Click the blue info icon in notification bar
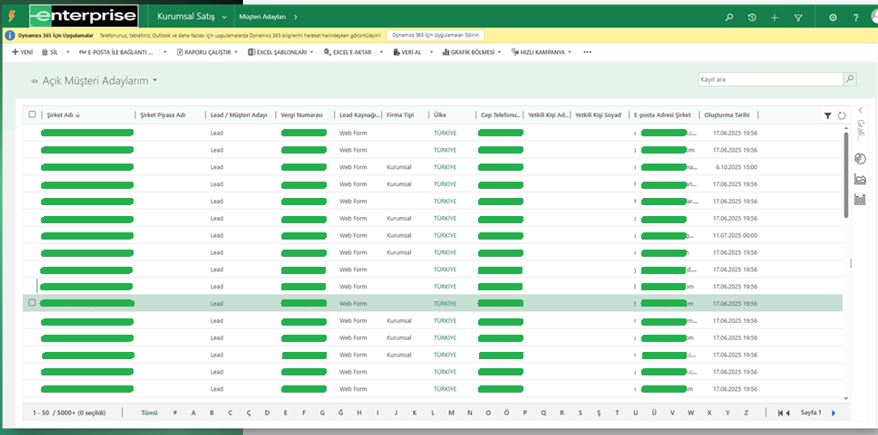This screenshot has height=435, width=878. pos(10,35)
